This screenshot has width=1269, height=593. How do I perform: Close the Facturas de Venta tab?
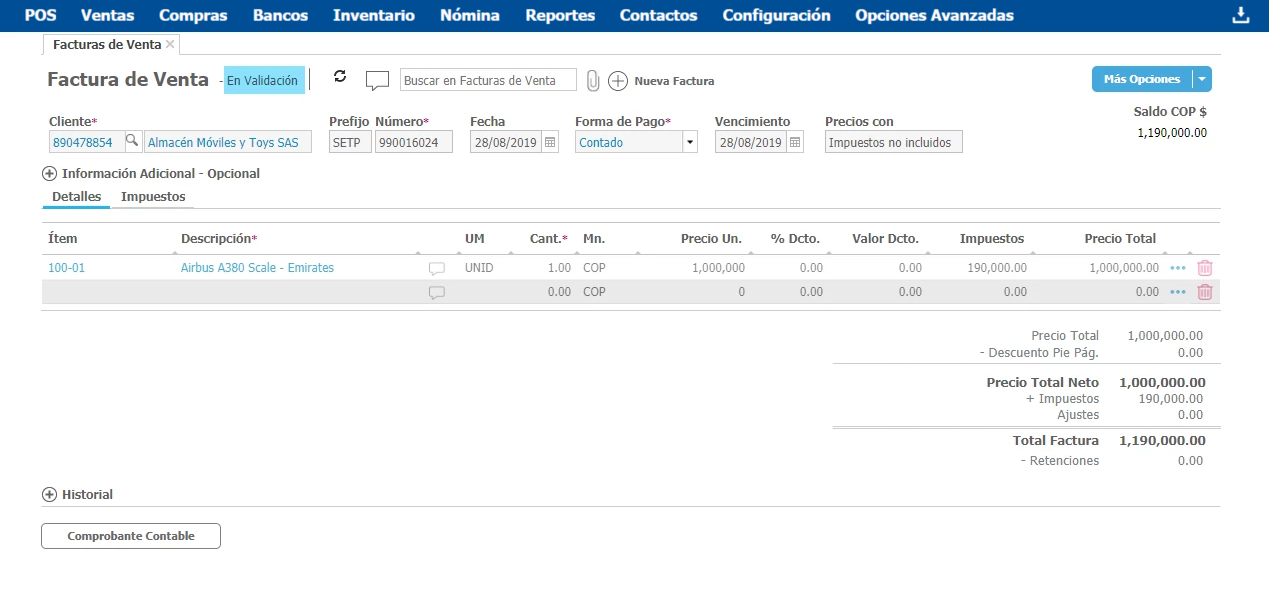pyautogui.click(x=170, y=44)
